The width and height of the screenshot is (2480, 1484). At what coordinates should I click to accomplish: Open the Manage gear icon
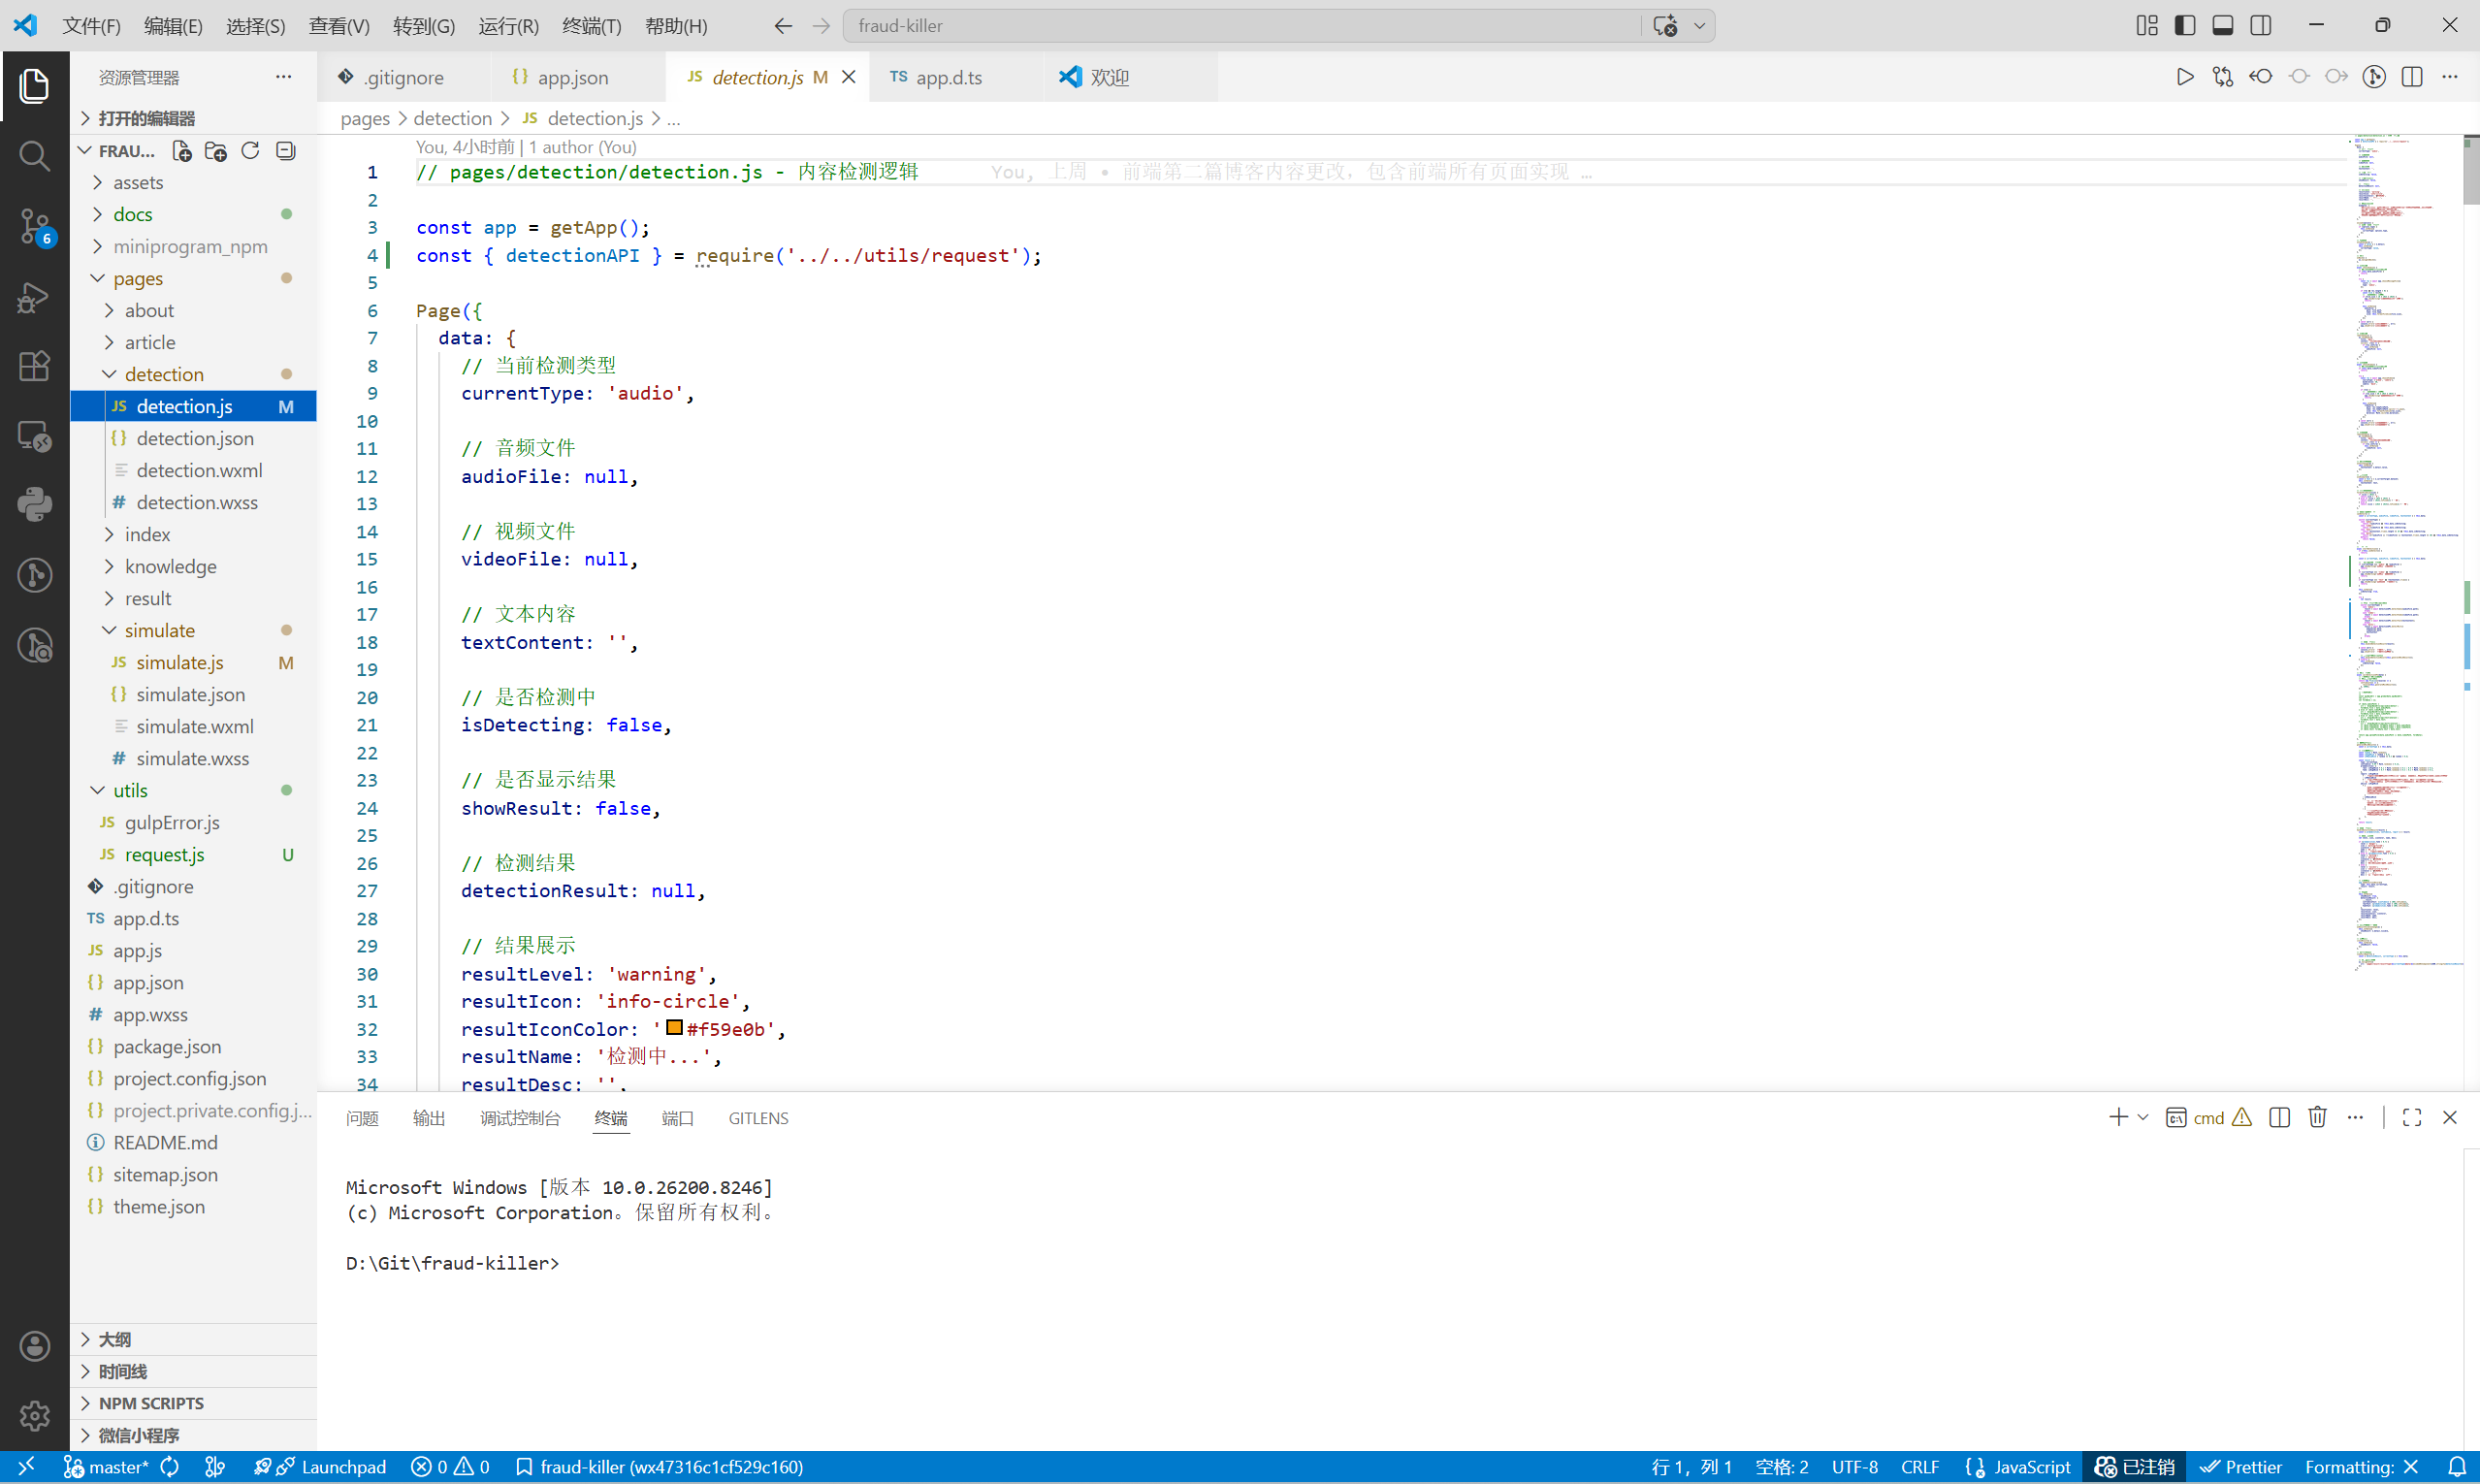[34, 1416]
